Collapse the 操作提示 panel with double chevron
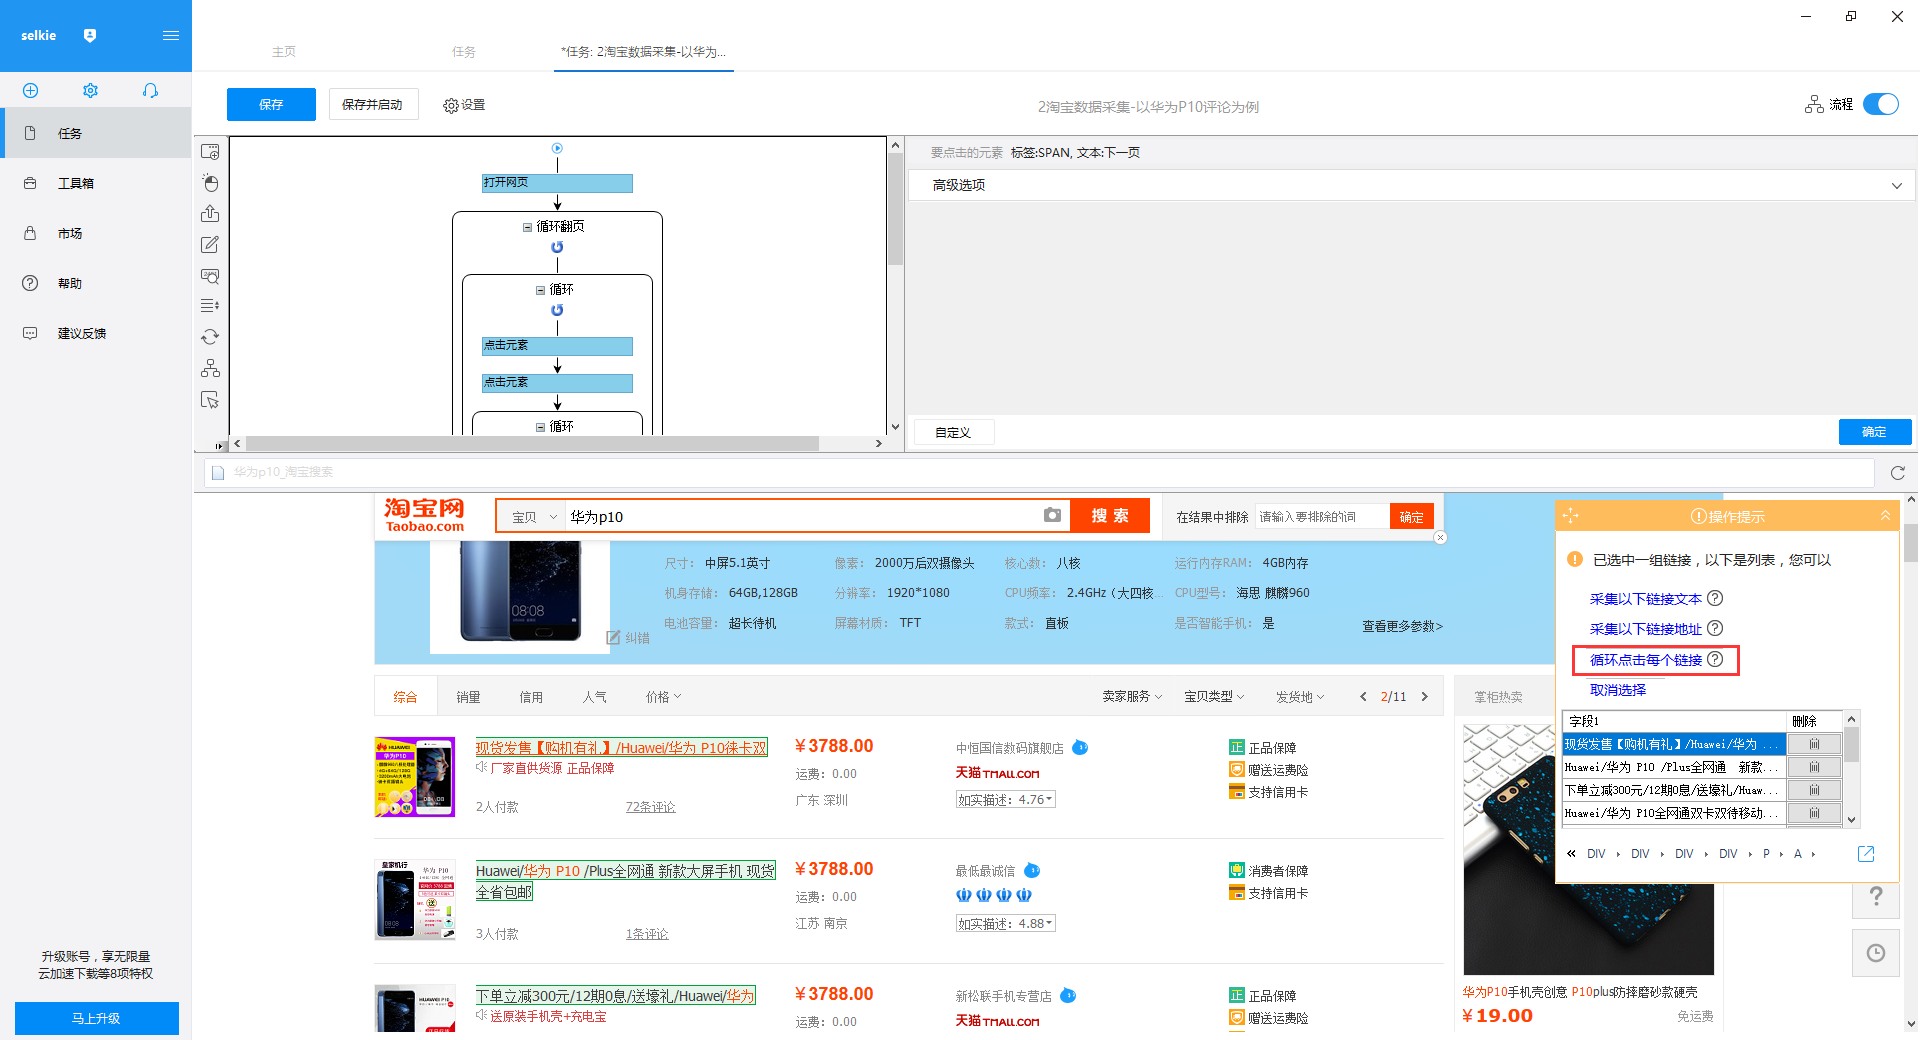This screenshot has height=1040, width=1920. point(1885,516)
